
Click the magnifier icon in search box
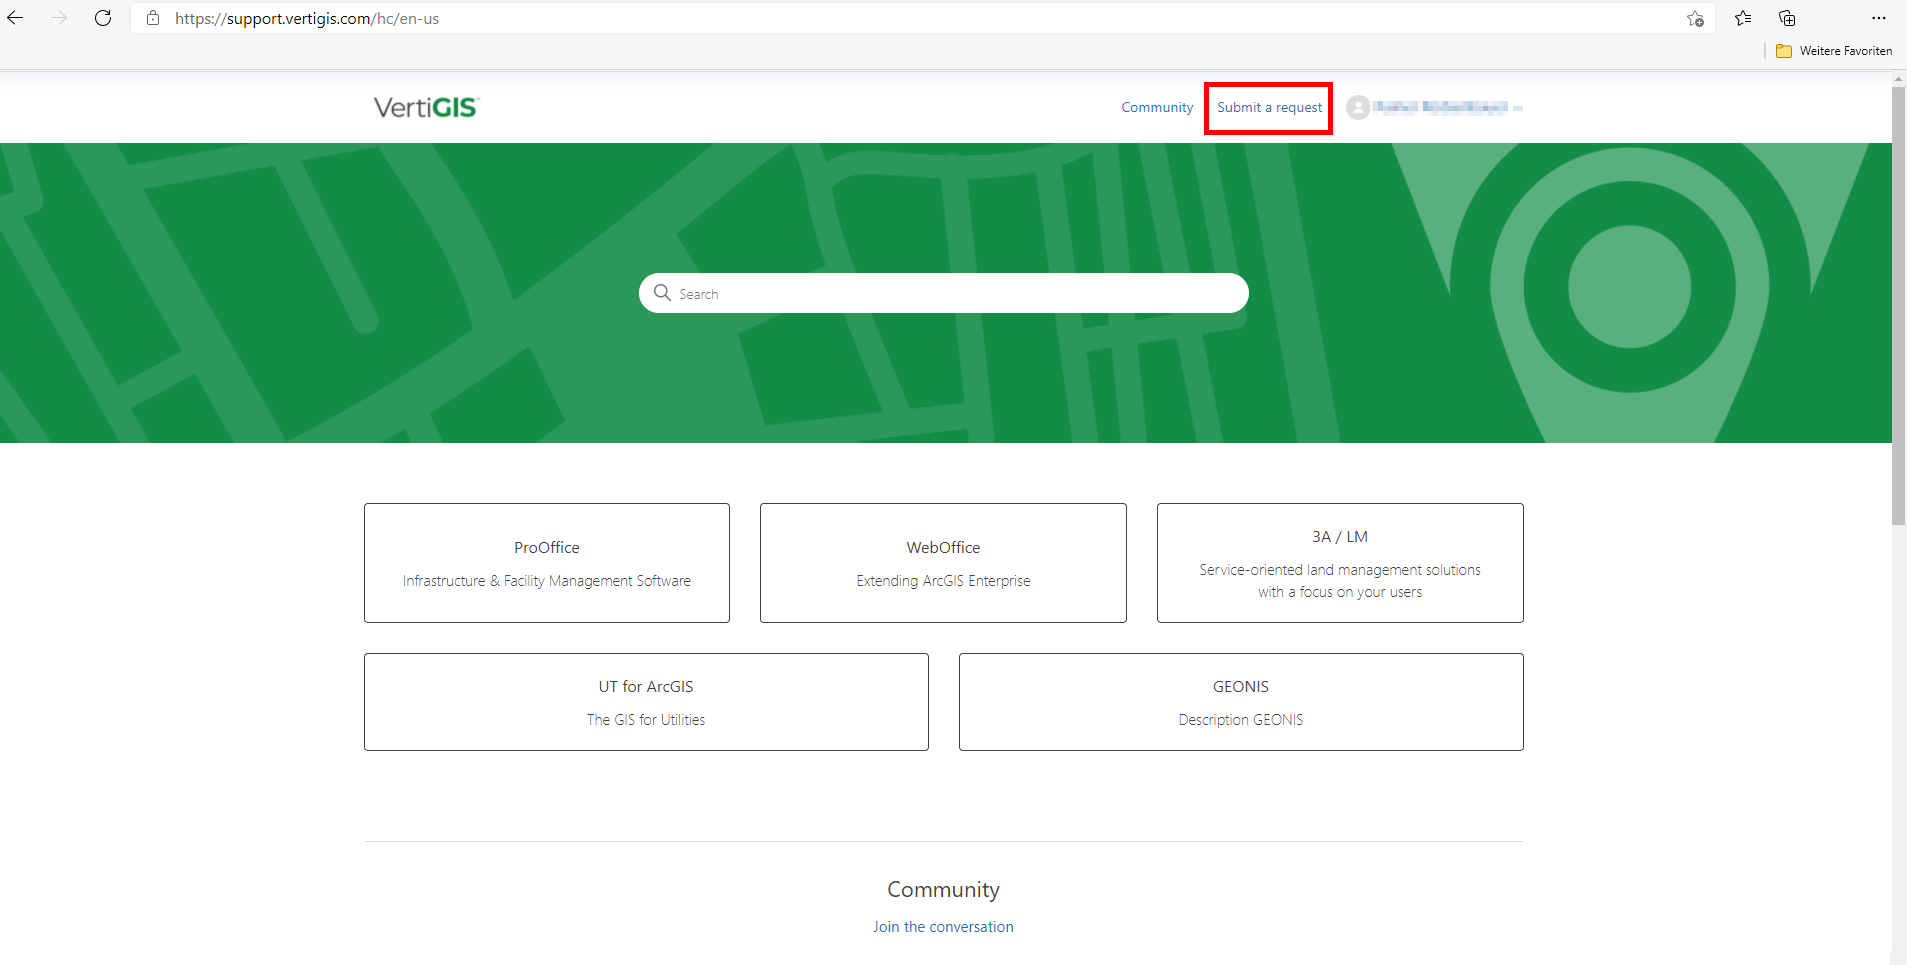[x=662, y=292]
